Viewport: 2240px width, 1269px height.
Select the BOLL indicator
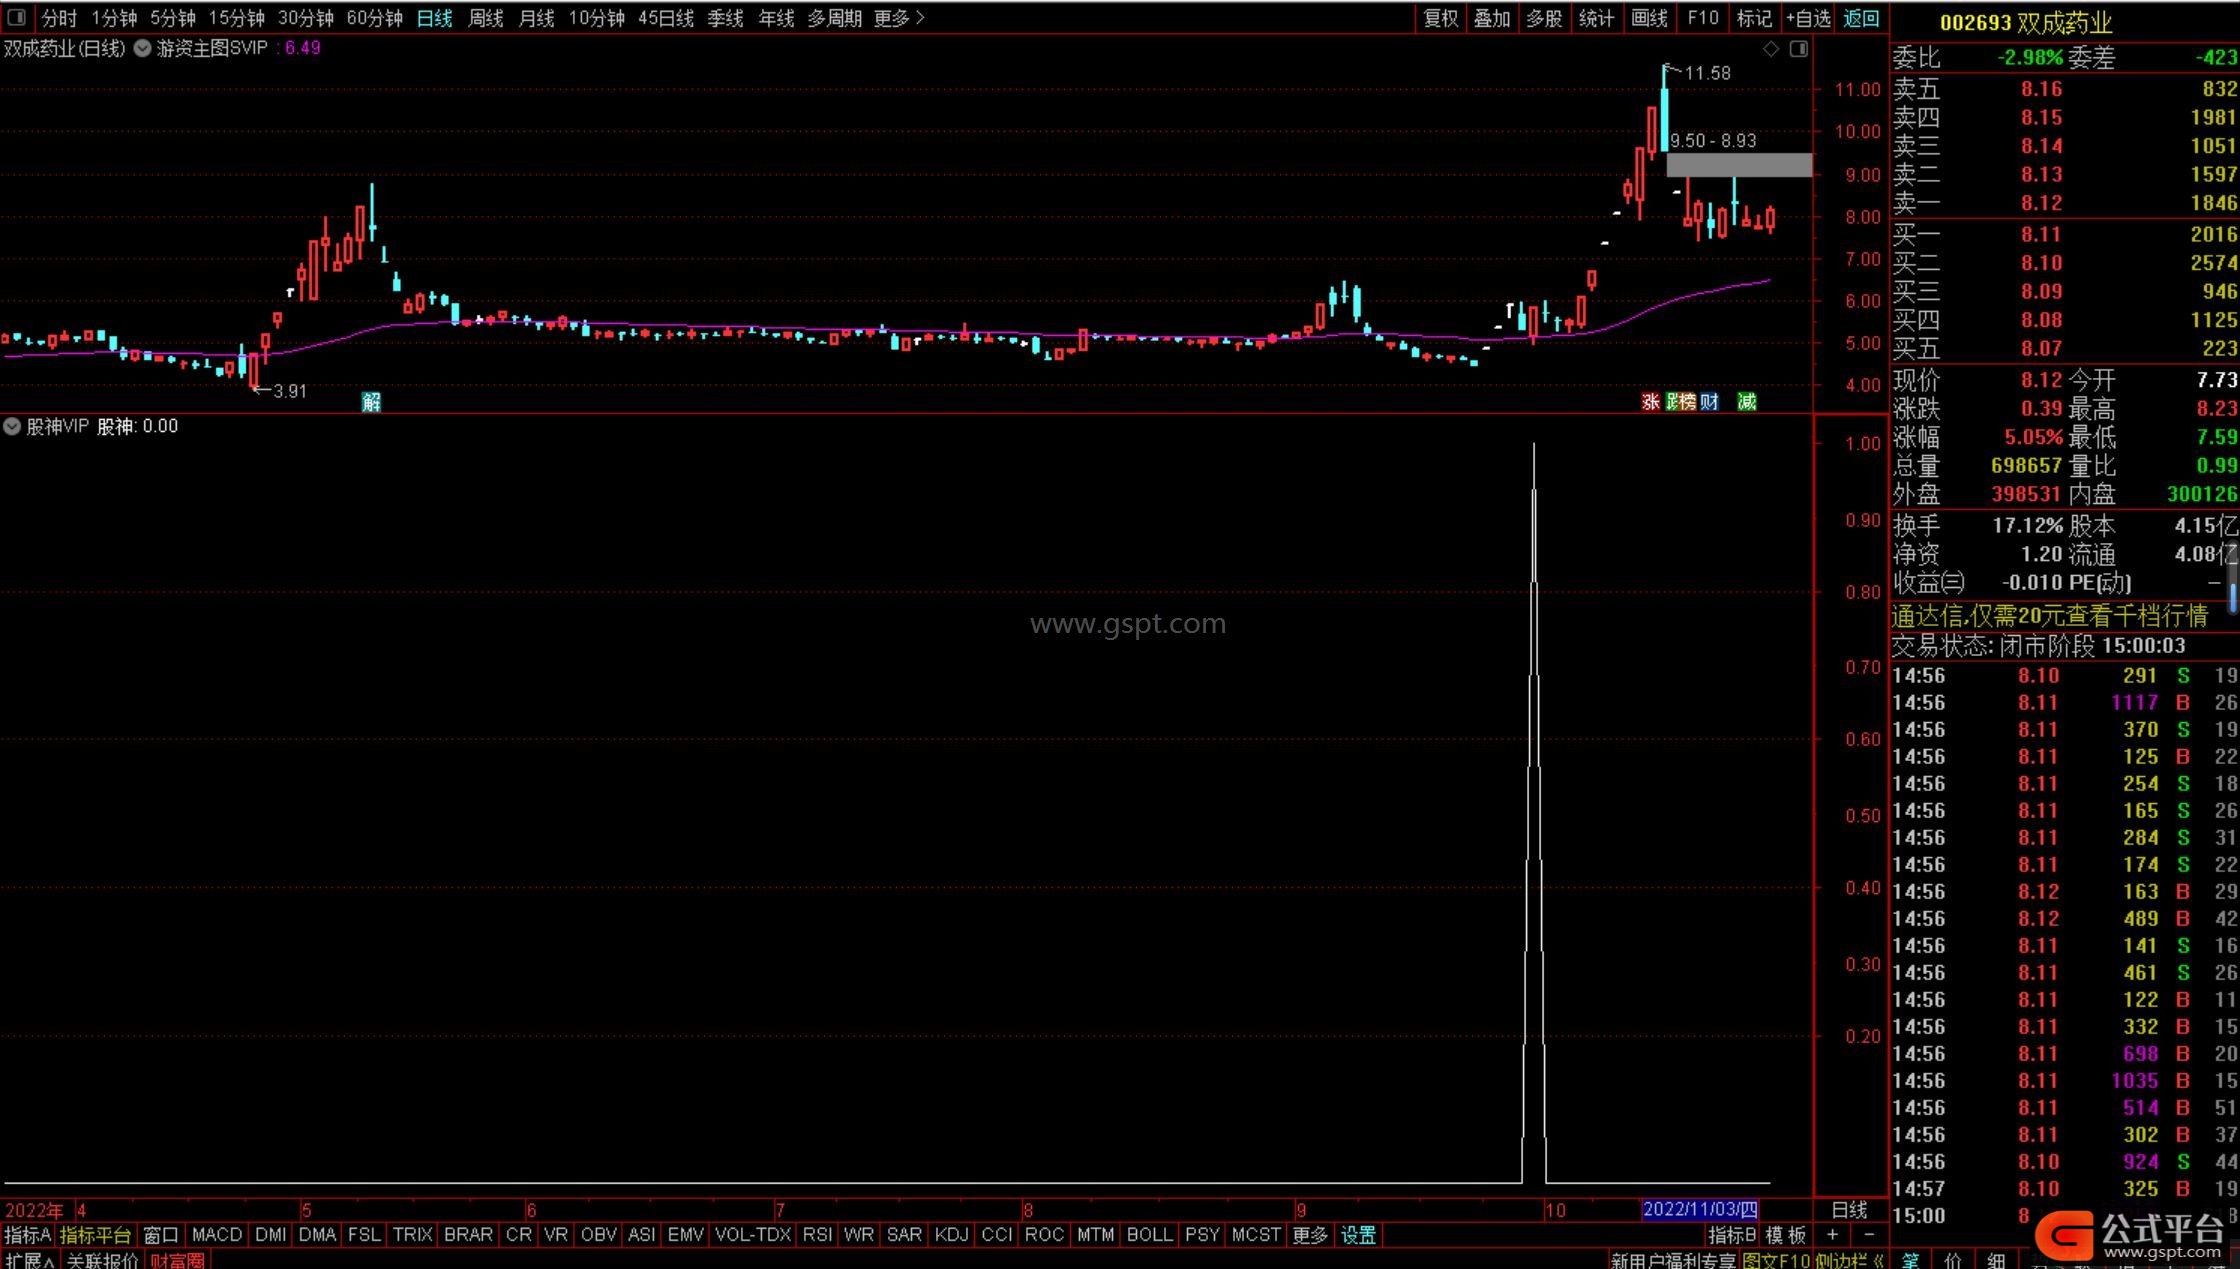pyautogui.click(x=1149, y=1235)
